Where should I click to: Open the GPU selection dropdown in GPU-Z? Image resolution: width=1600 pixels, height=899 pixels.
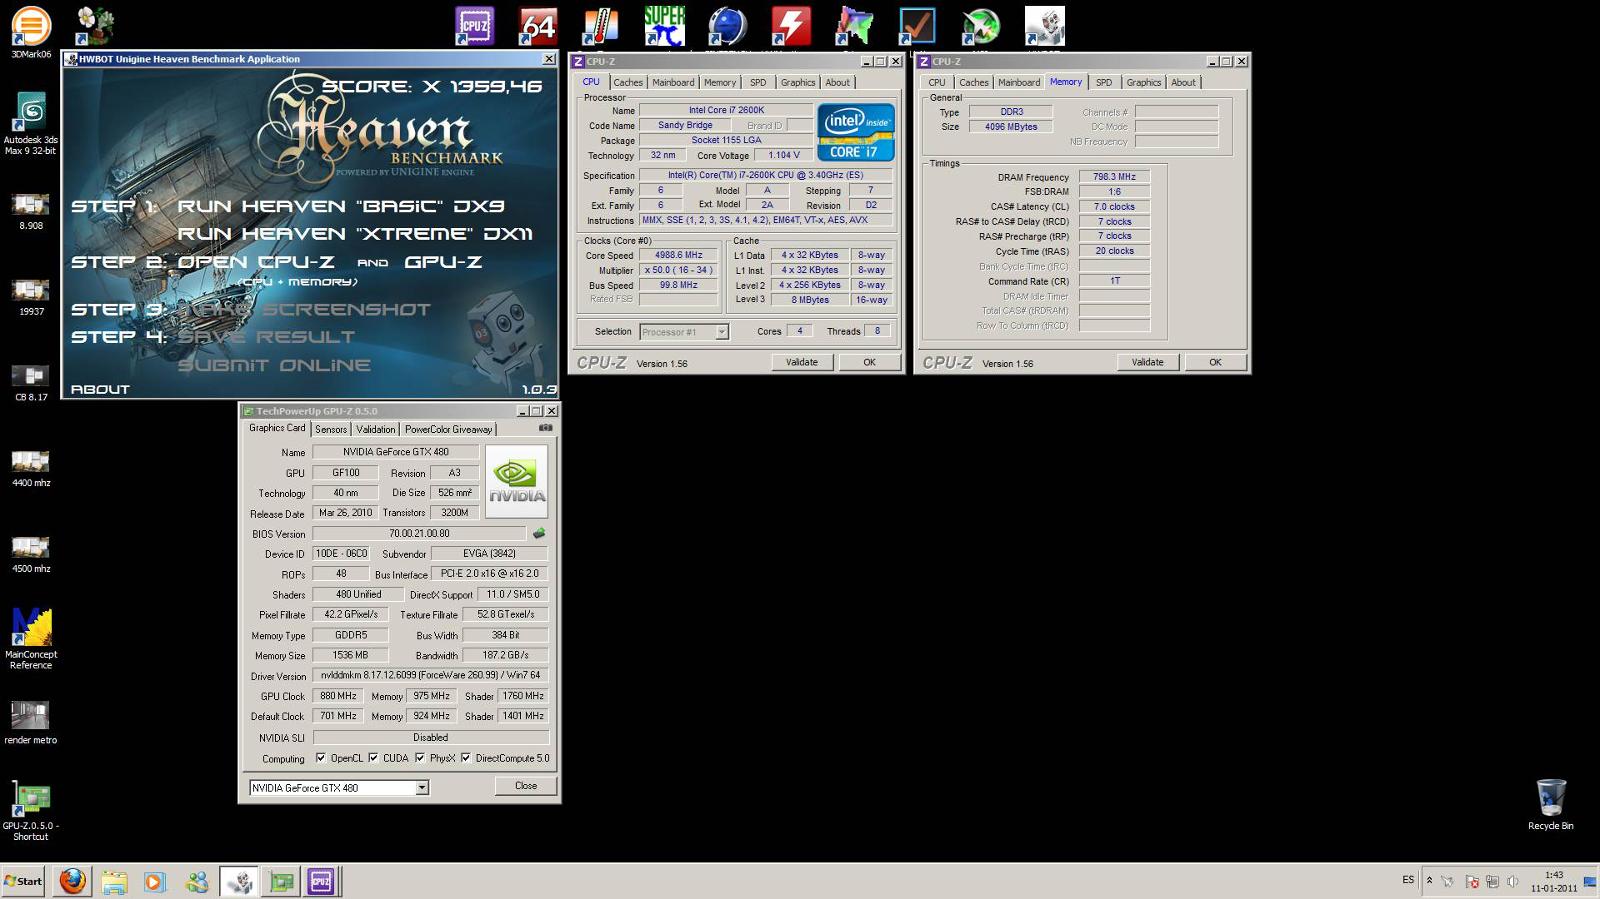[x=422, y=788]
